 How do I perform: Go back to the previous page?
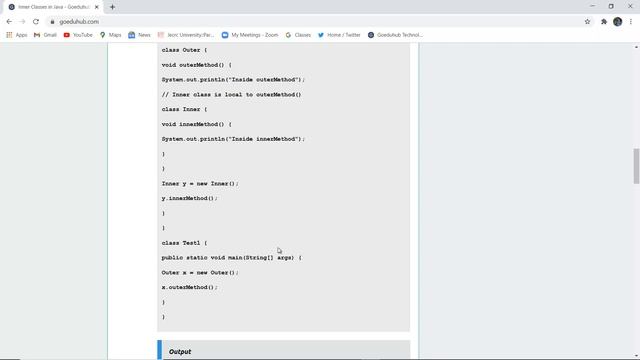point(9,22)
